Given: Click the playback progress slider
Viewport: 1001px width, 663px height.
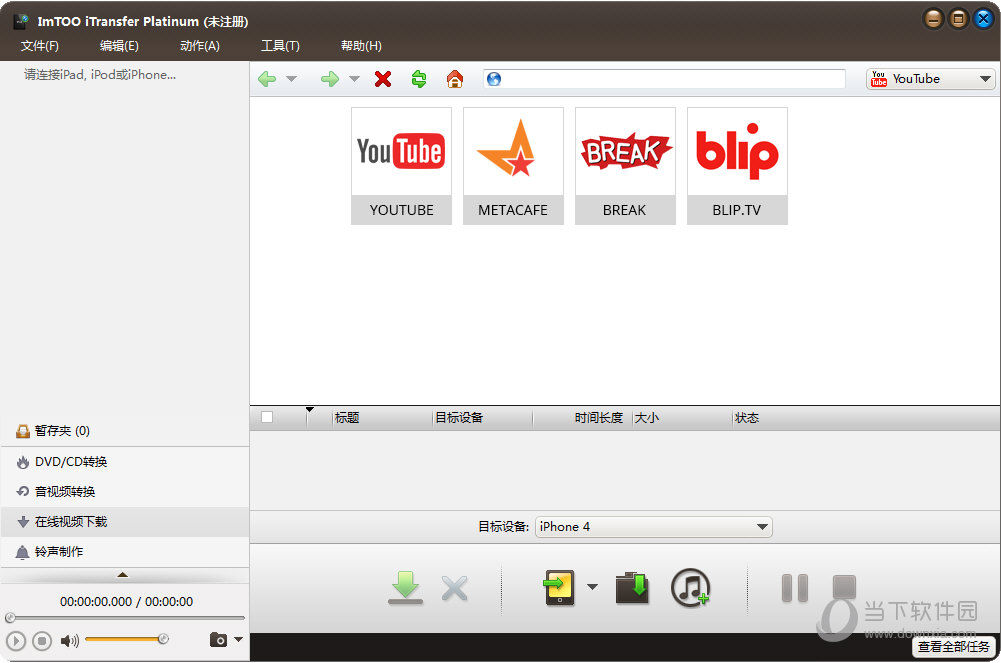Looking at the screenshot, I should (126, 618).
